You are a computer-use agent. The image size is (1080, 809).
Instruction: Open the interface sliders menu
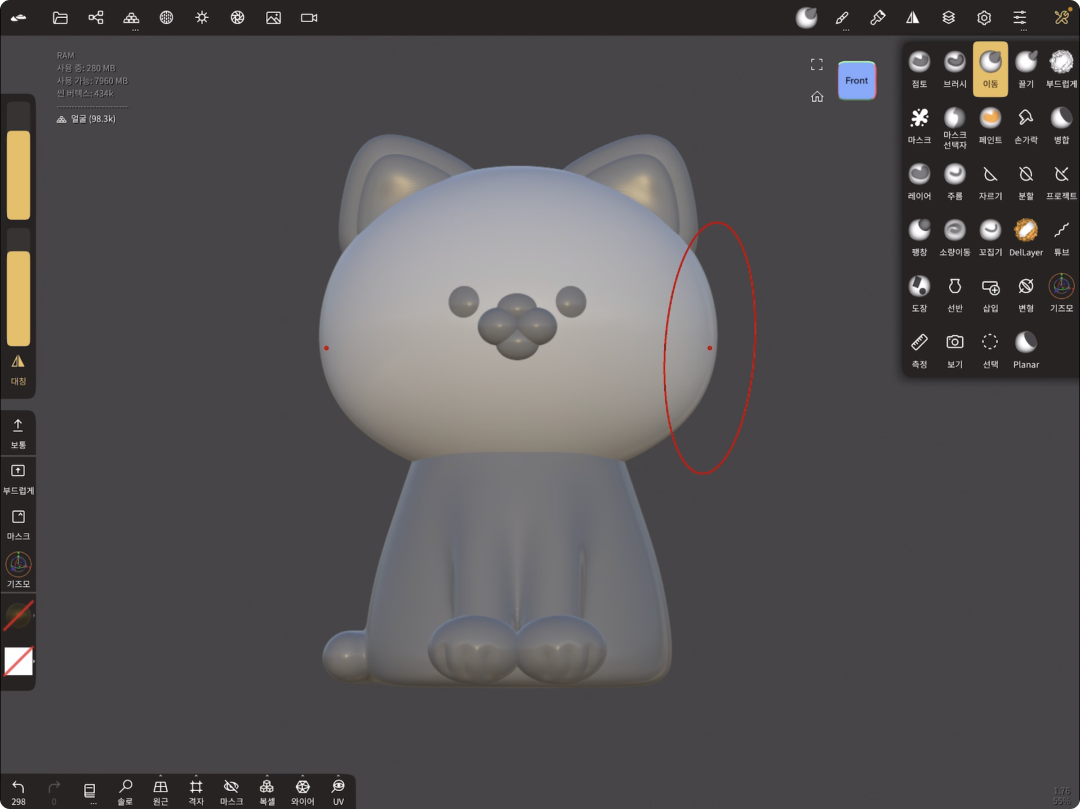pos(1019,17)
